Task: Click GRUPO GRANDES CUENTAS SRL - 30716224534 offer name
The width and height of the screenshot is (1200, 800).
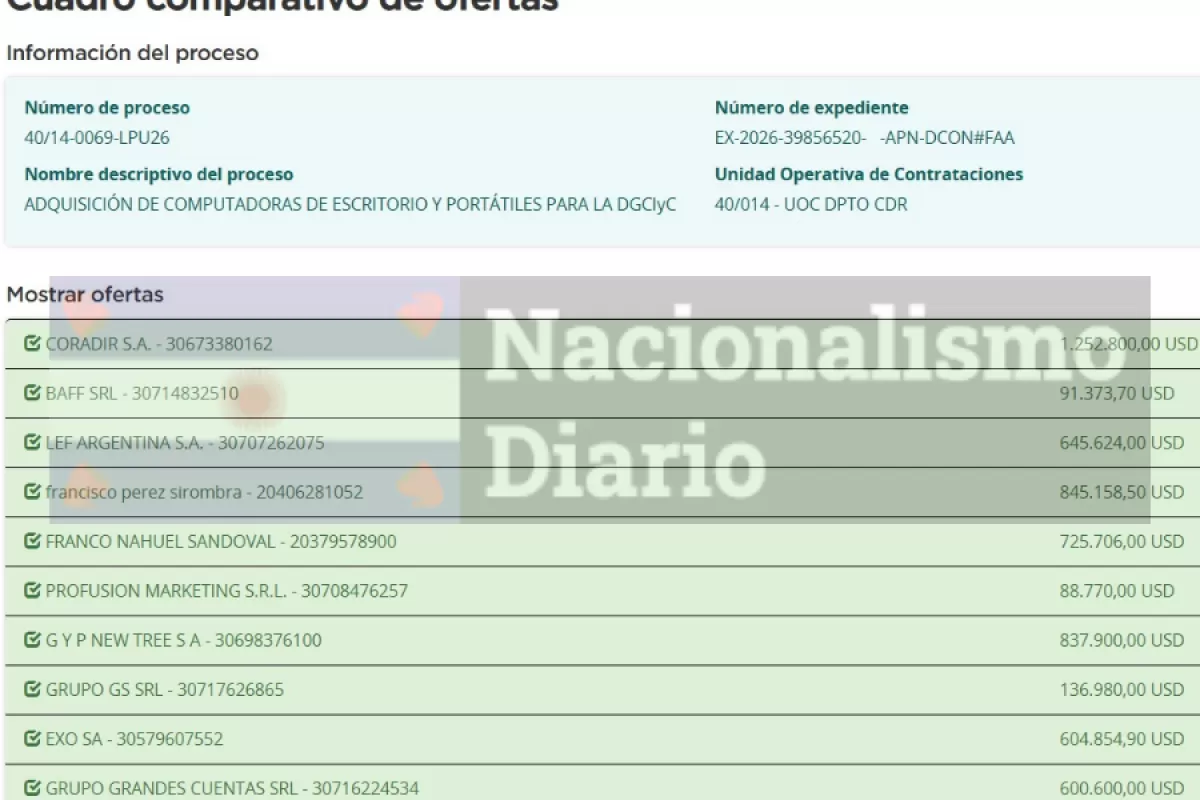Action: click(232, 788)
